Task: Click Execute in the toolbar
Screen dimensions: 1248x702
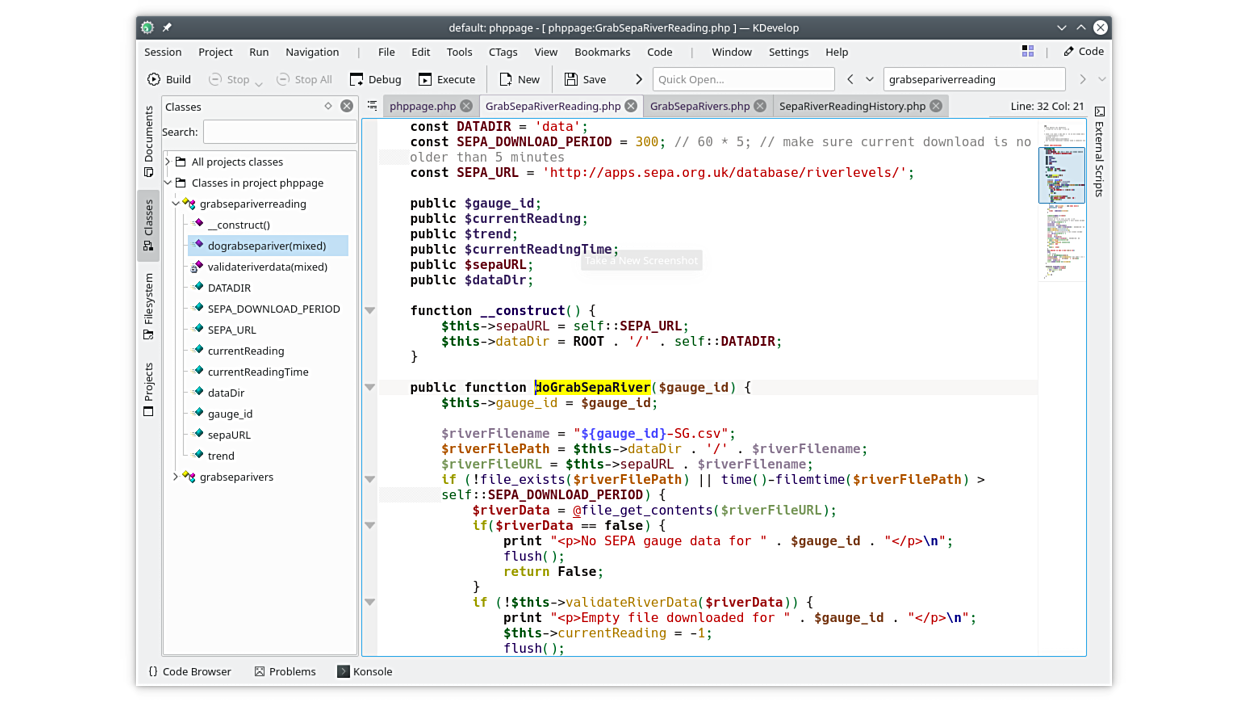Action: coord(446,79)
